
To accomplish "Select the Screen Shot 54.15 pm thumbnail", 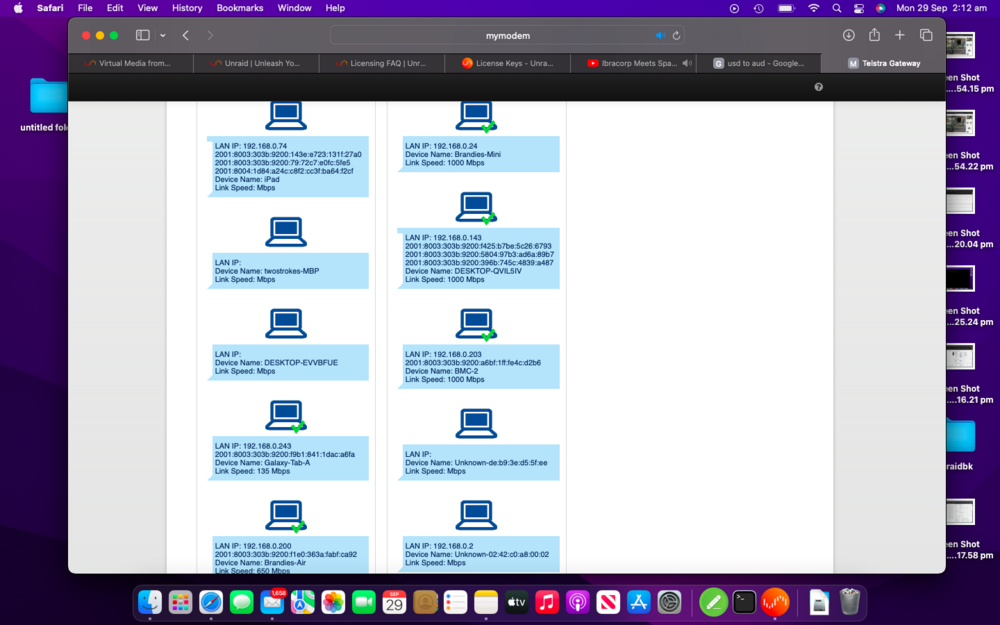I will point(960,46).
